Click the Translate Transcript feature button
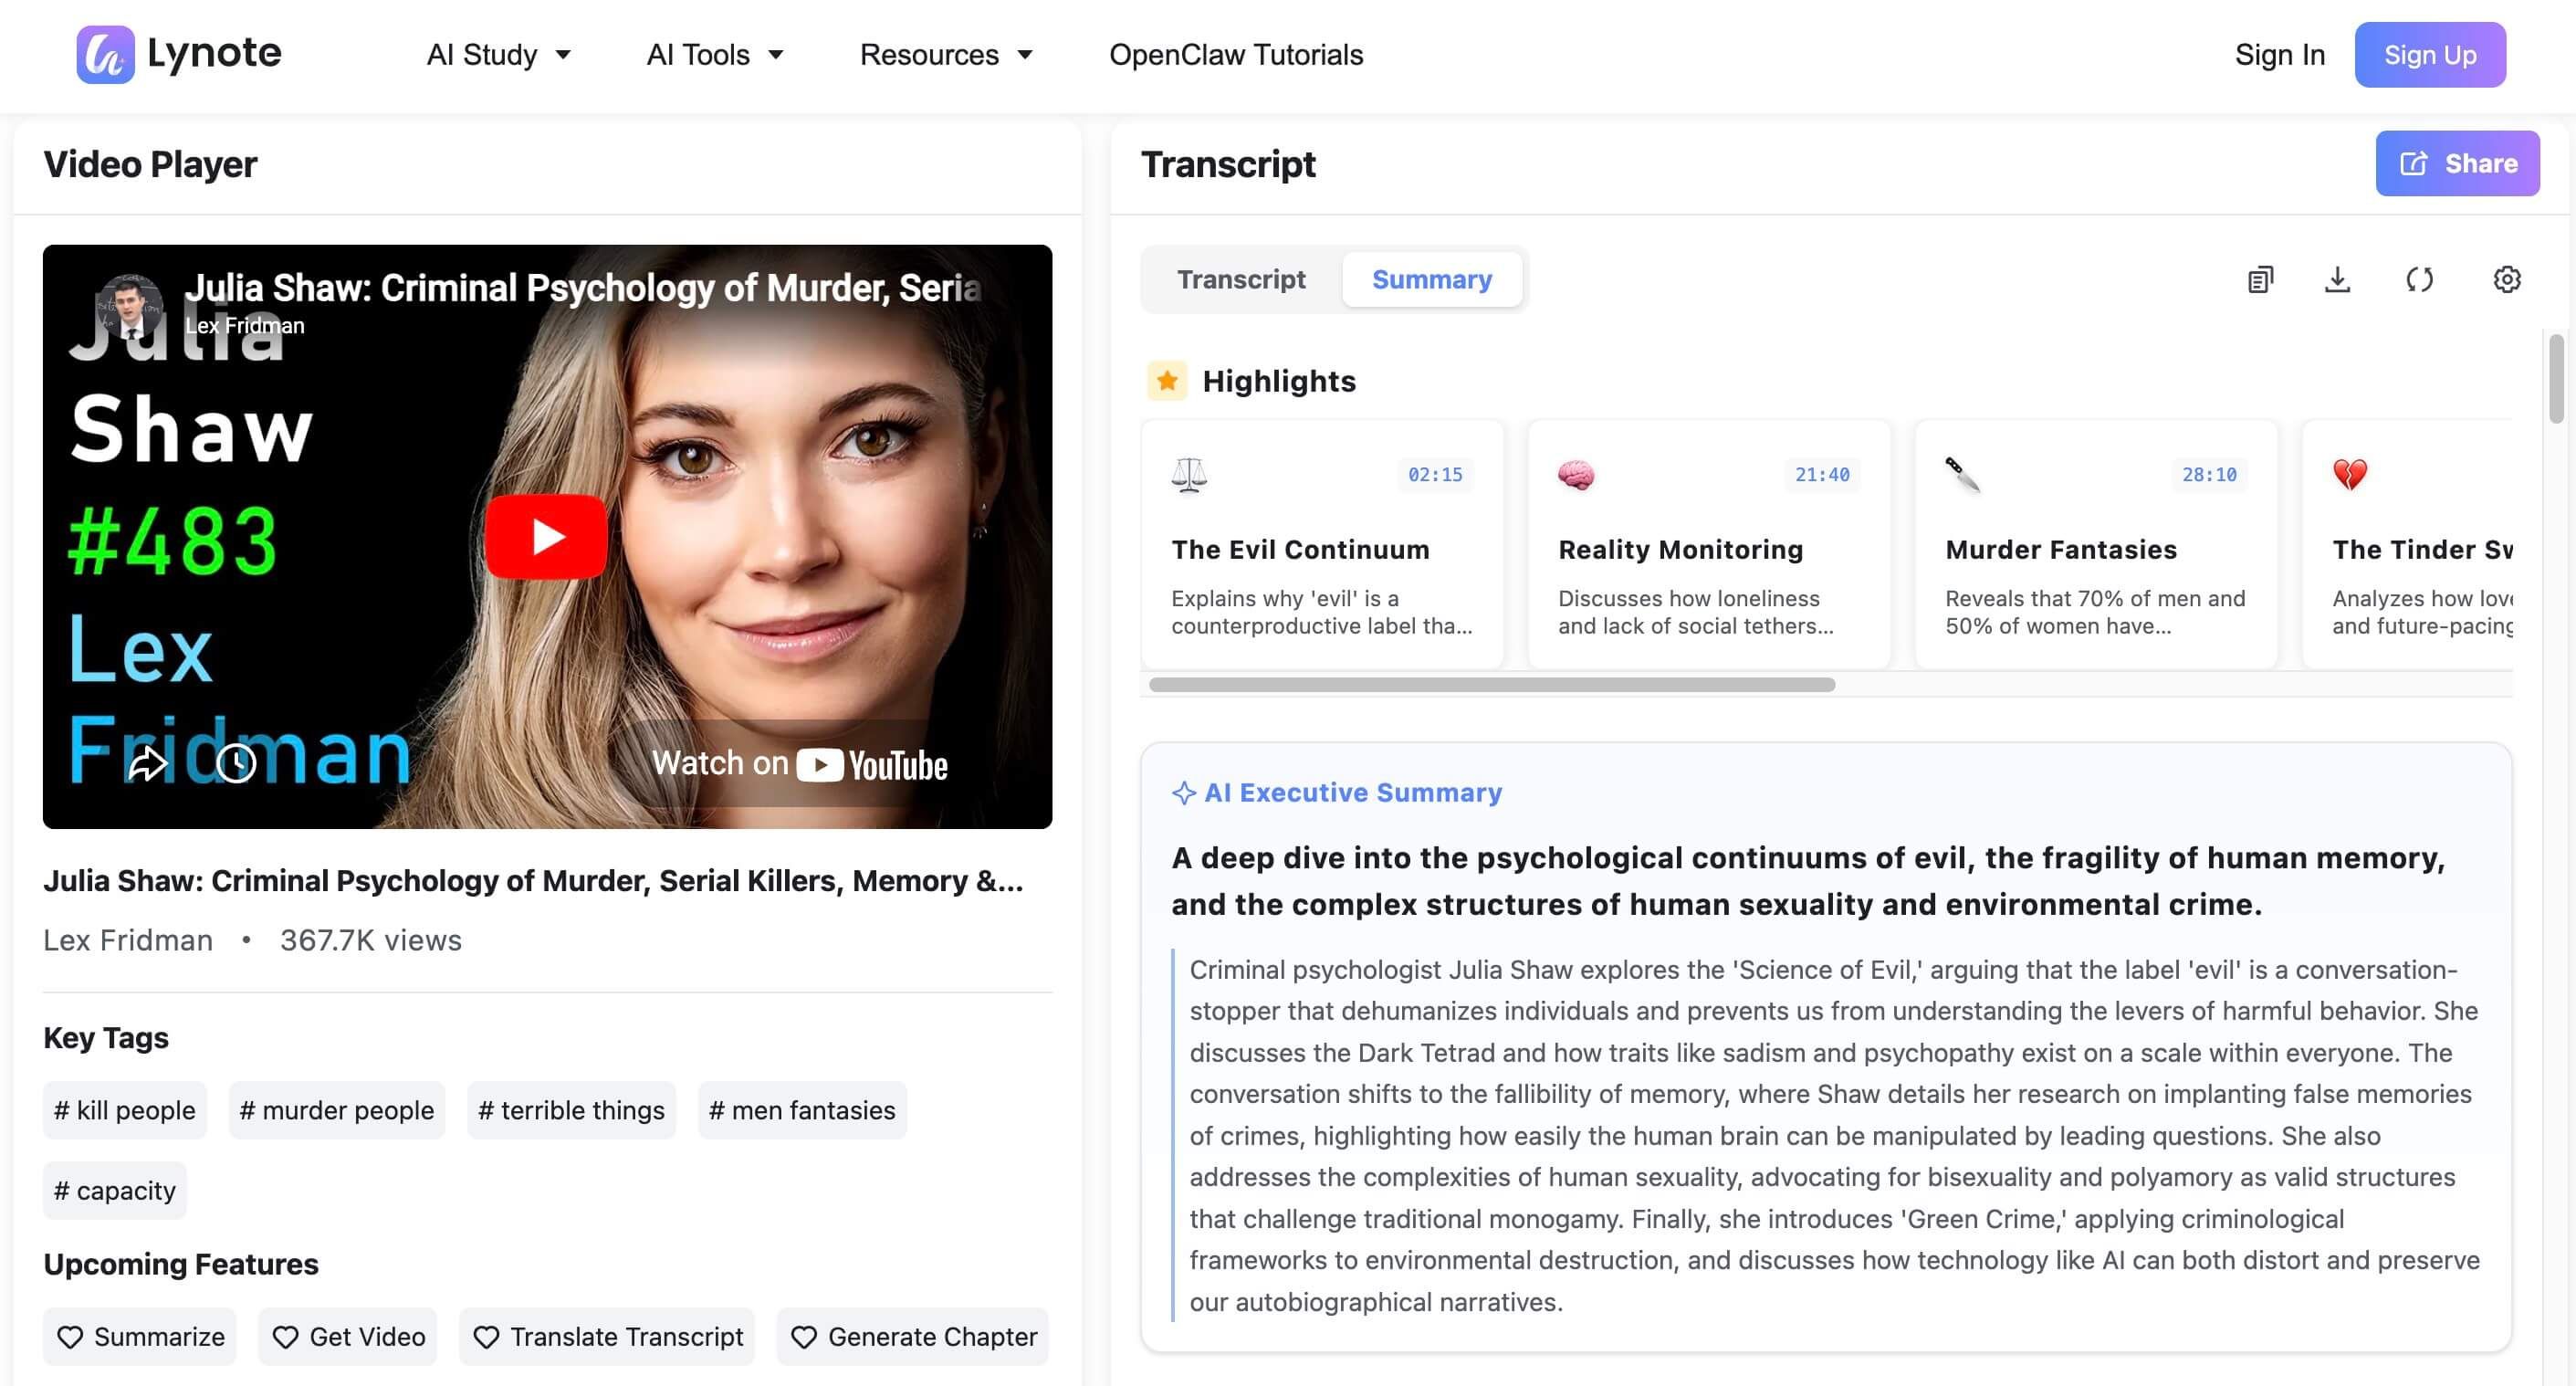2576x1386 pixels. point(607,1337)
